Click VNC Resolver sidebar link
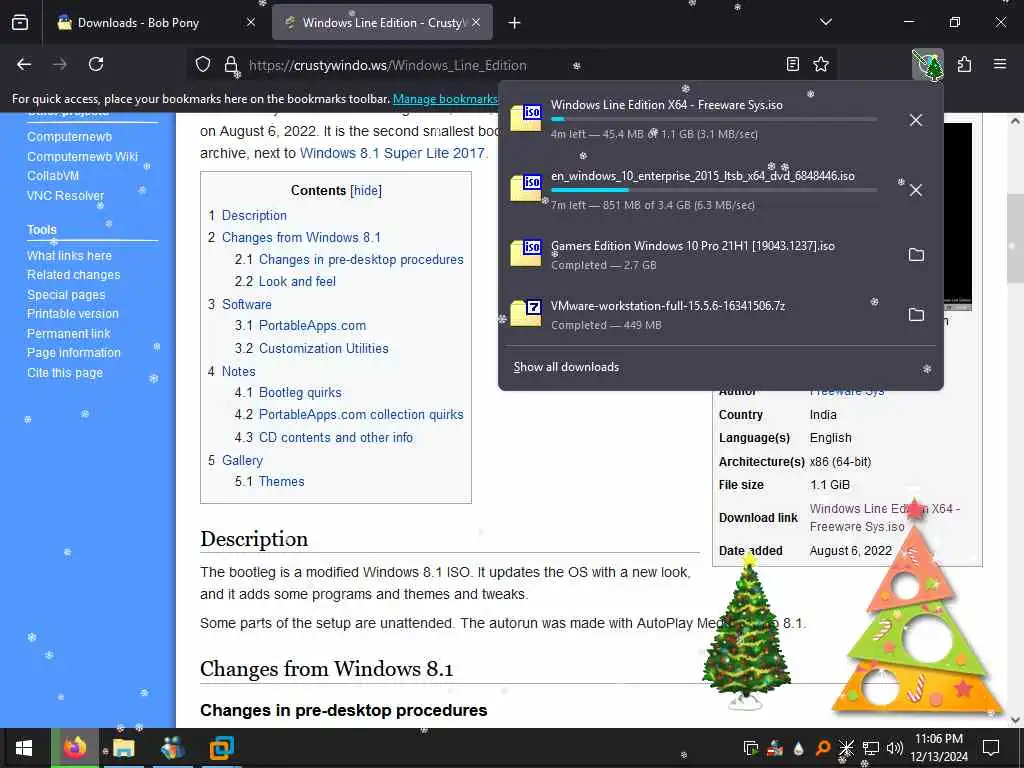Image resolution: width=1024 pixels, height=768 pixels. pos(65,196)
